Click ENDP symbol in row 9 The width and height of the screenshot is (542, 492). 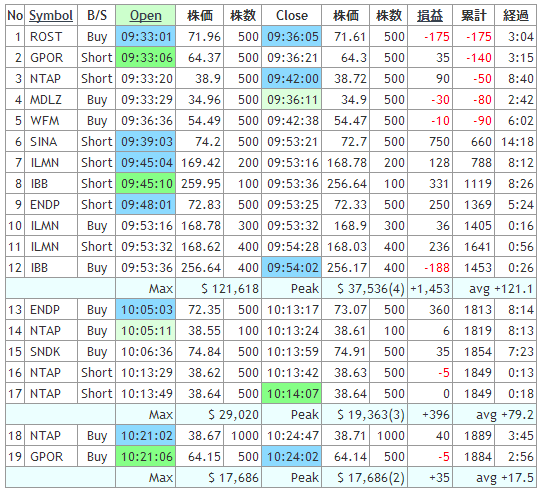[x=45, y=205]
